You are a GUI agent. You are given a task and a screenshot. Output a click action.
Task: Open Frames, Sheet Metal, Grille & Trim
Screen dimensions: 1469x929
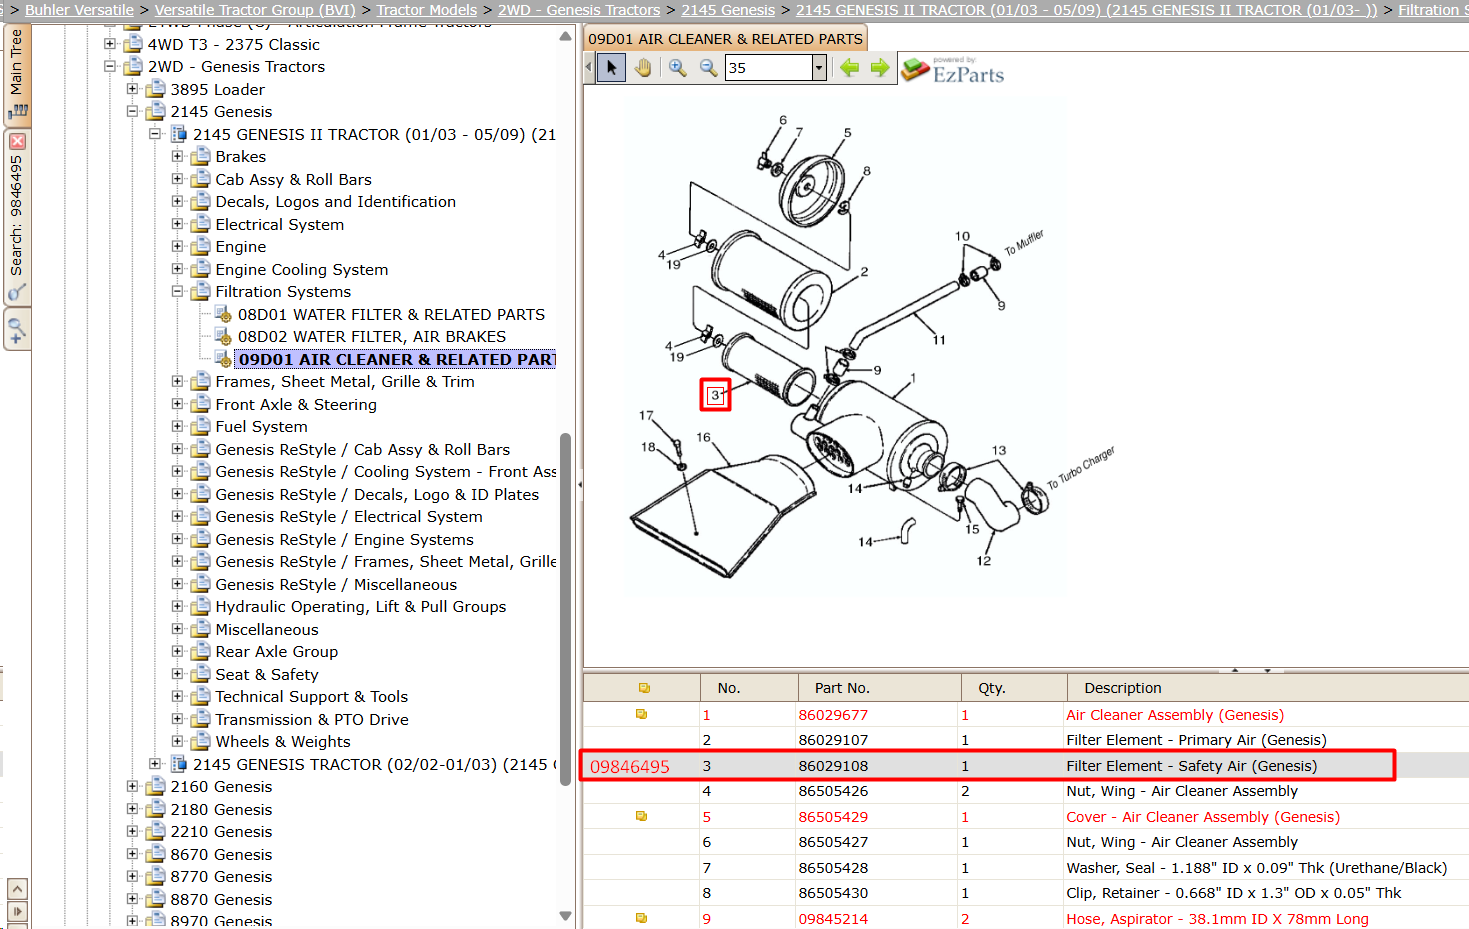coord(345,381)
